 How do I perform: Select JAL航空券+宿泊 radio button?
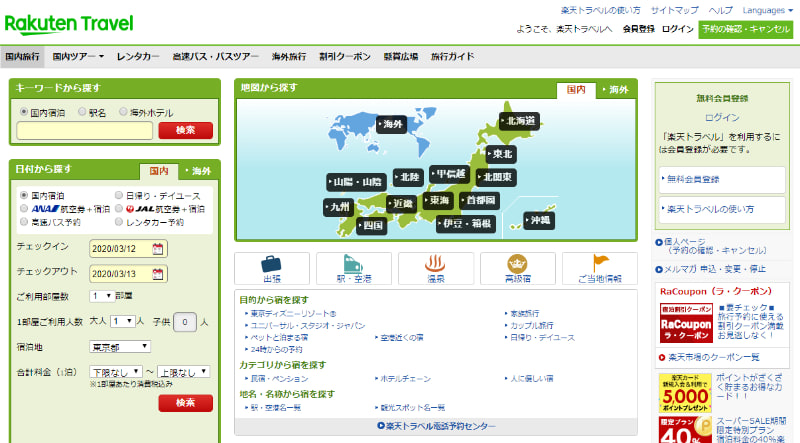click(119, 208)
